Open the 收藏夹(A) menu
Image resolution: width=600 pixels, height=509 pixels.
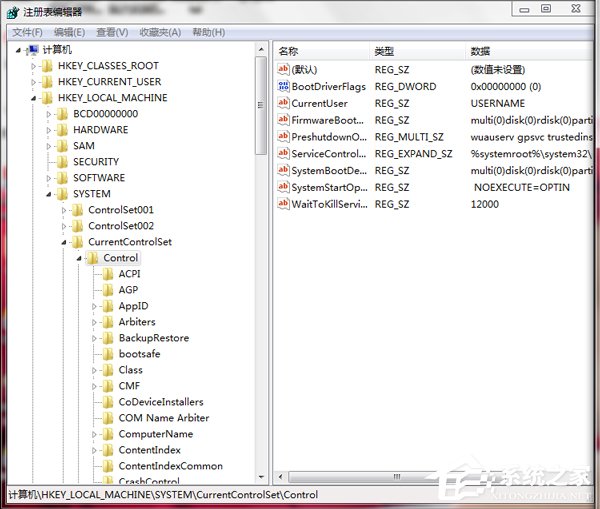point(160,33)
